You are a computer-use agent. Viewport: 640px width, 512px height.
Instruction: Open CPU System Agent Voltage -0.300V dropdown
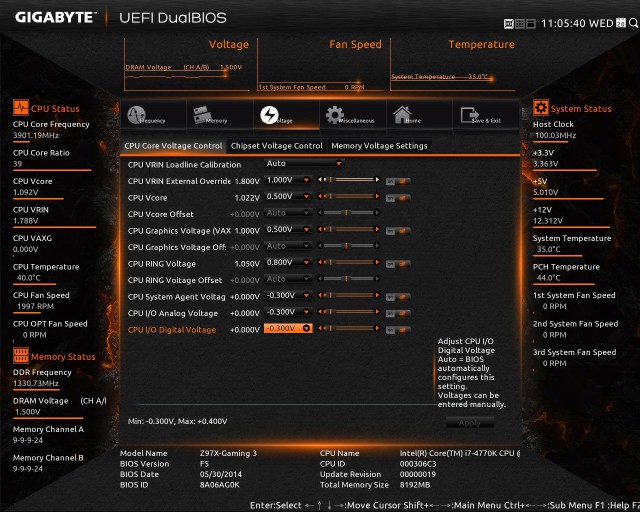point(288,295)
